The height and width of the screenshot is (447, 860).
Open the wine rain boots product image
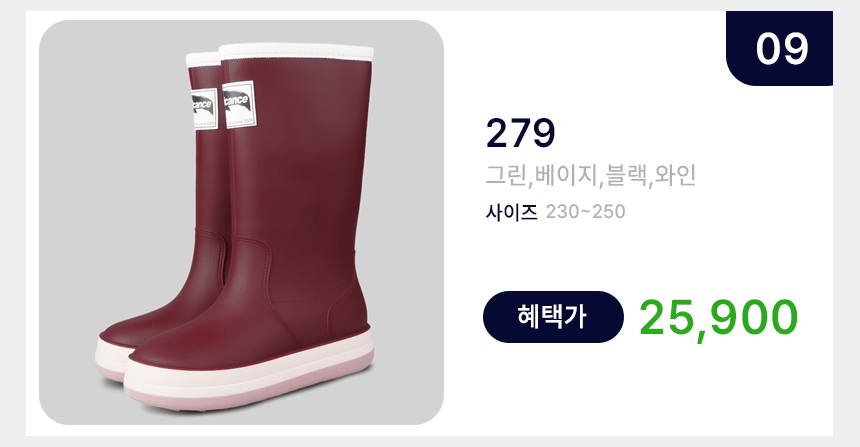[241, 222]
